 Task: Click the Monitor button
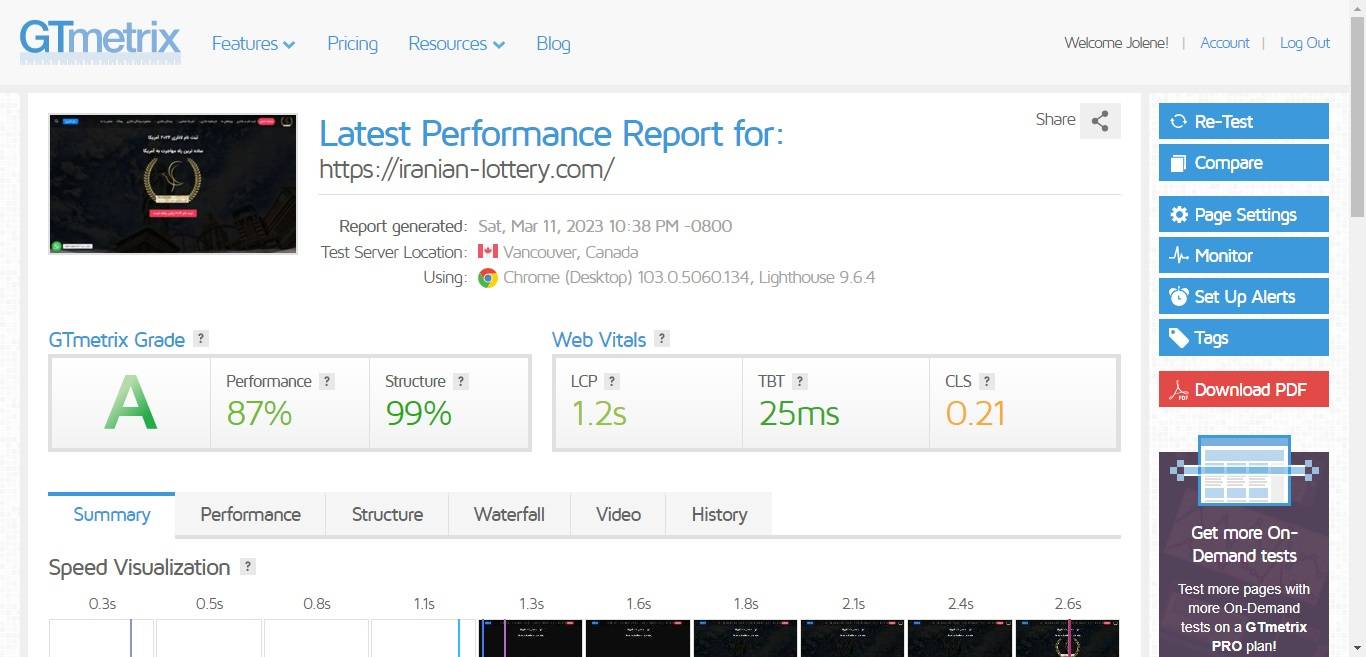pos(1244,255)
